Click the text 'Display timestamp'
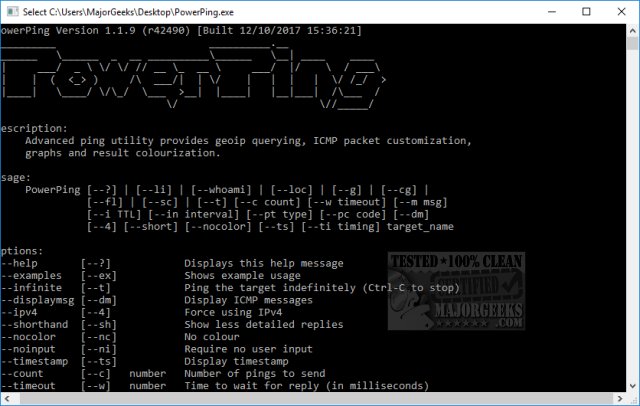 click(236, 361)
